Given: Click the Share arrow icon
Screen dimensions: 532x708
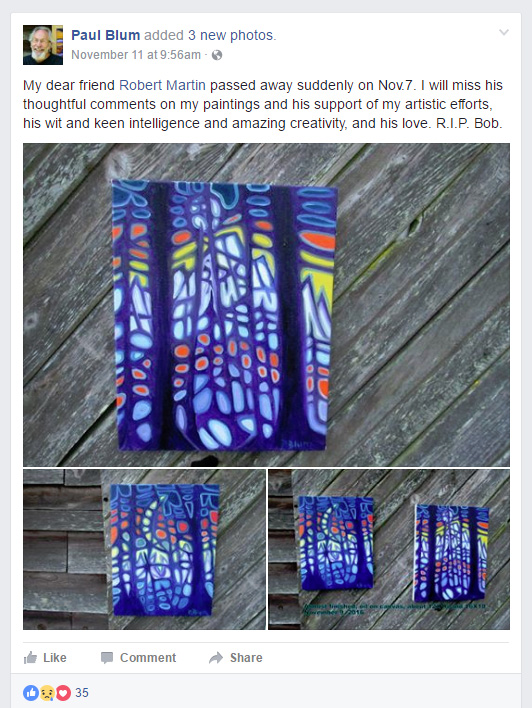Looking at the screenshot, I should pyautogui.click(x=216, y=657).
